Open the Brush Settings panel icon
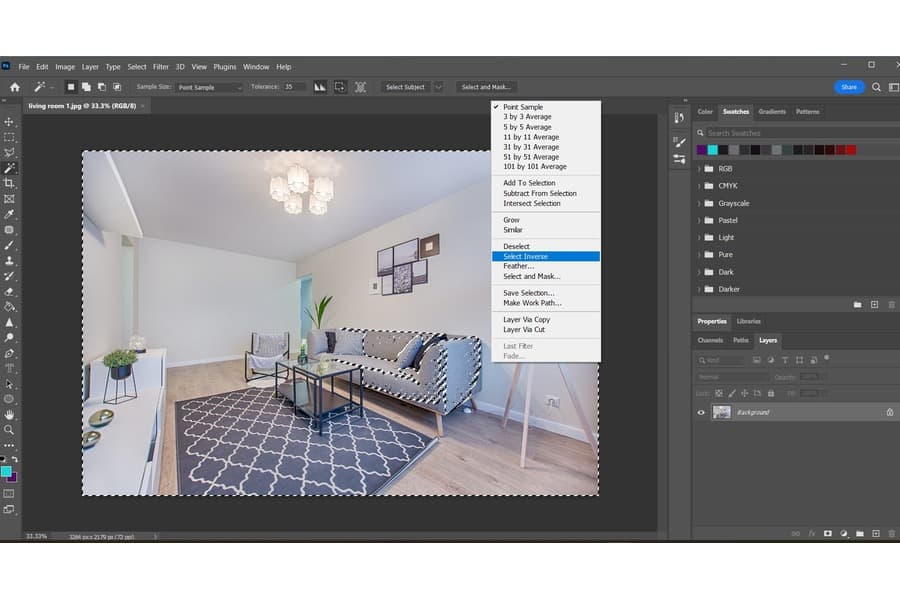This screenshot has height=600, width=900. point(679,141)
